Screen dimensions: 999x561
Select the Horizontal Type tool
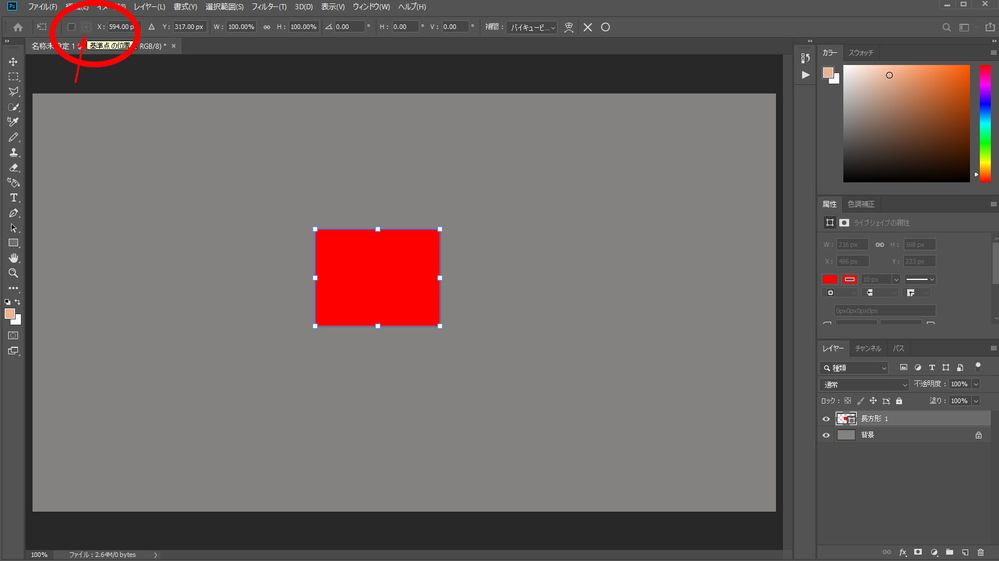pyautogui.click(x=13, y=198)
